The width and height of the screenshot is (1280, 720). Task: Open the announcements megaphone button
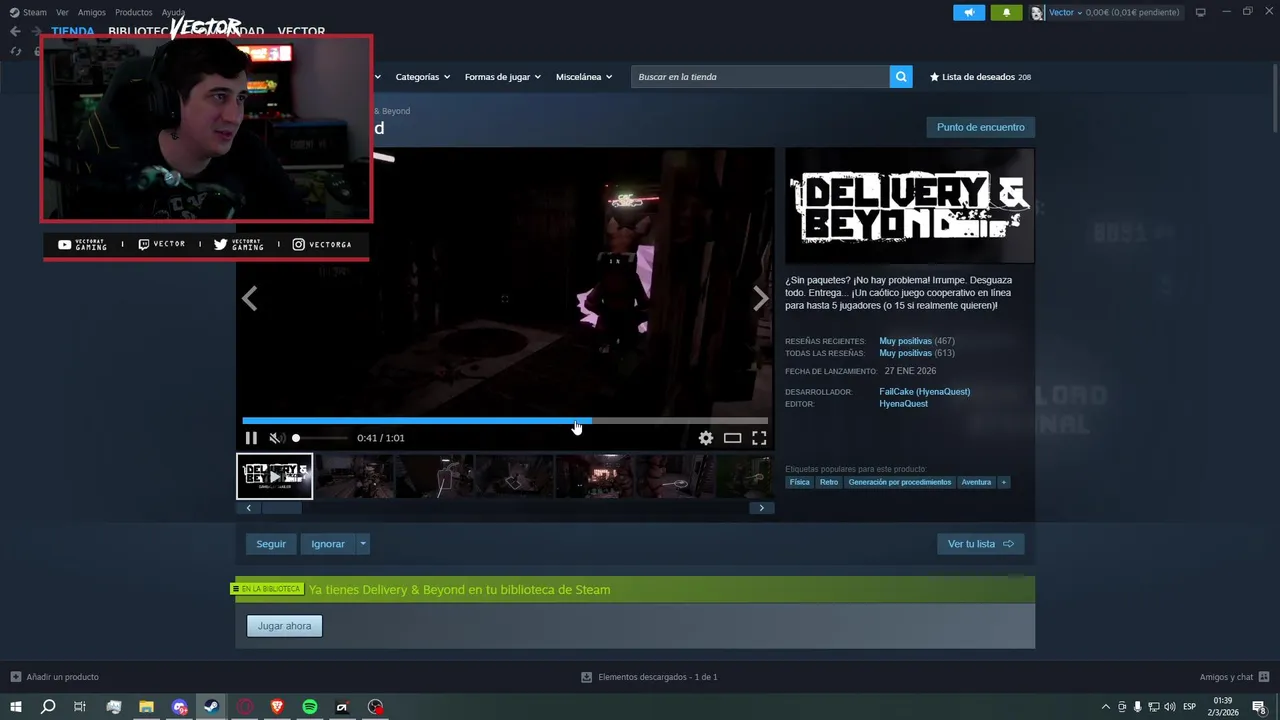click(969, 12)
